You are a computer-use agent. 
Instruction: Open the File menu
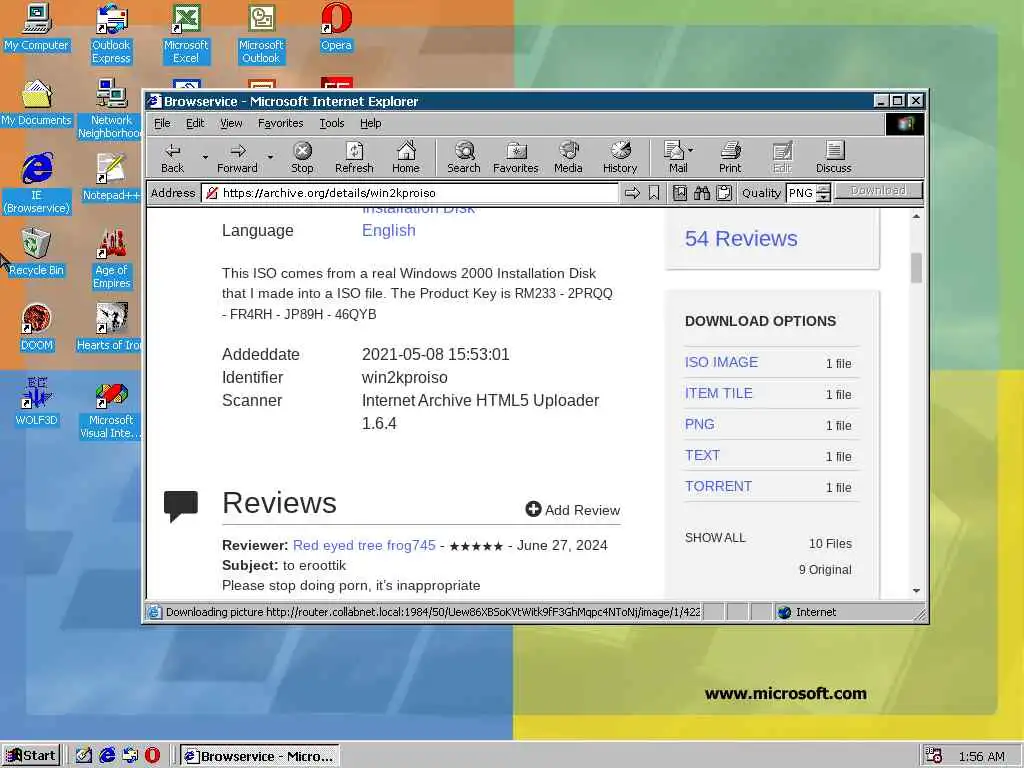(x=162, y=123)
